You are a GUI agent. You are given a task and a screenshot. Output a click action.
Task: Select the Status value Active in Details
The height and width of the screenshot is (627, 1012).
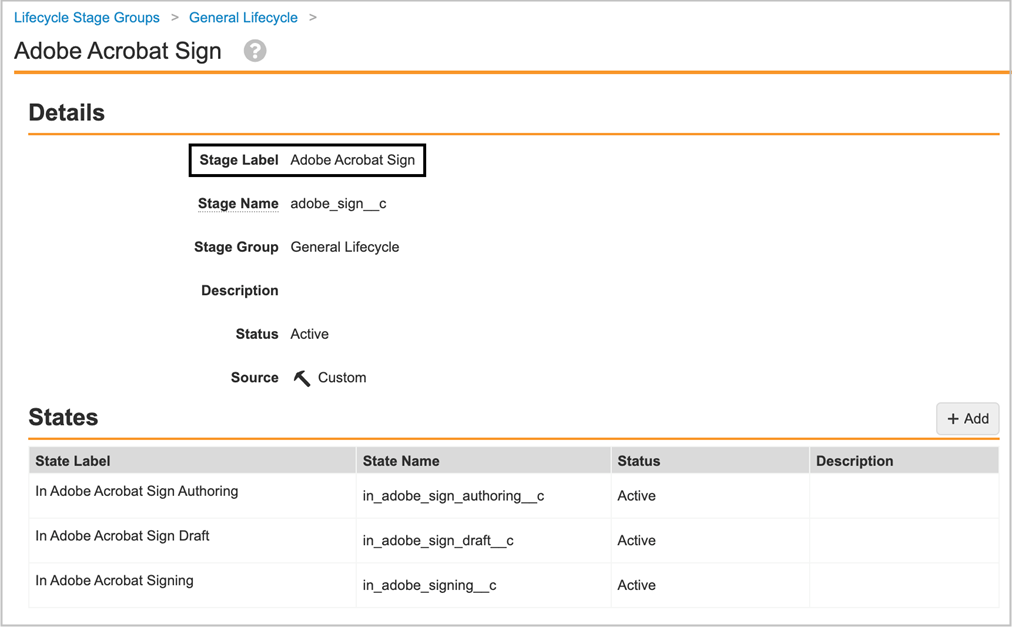click(x=309, y=333)
